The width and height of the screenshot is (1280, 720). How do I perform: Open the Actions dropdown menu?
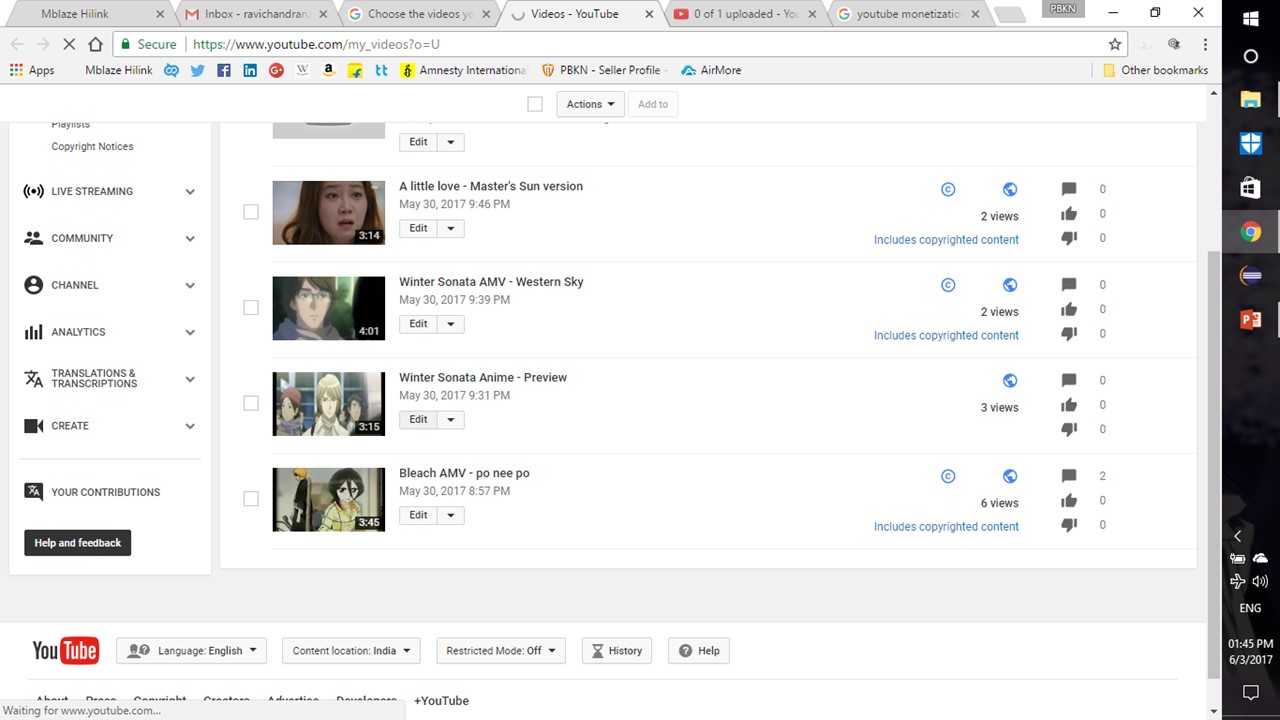tap(590, 104)
